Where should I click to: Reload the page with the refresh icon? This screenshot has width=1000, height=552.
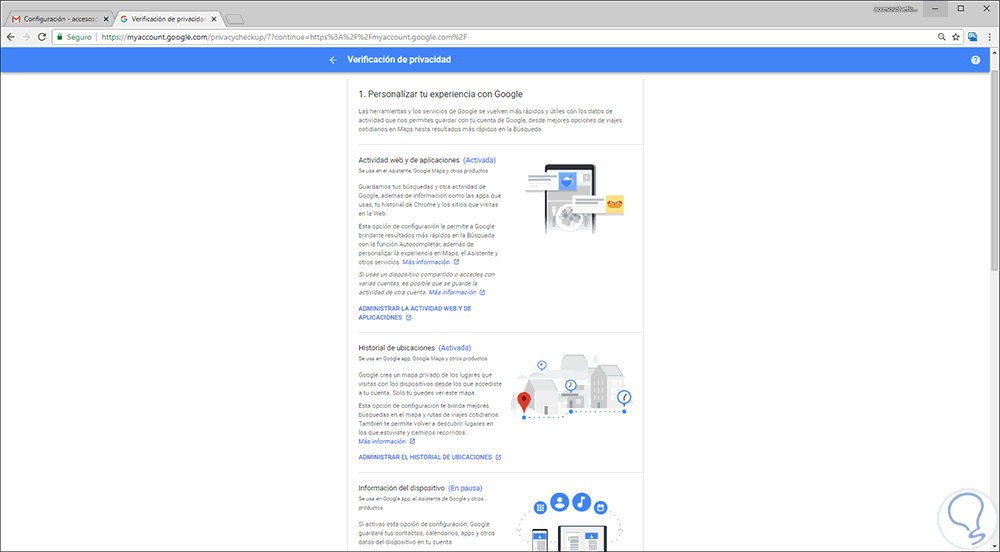point(42,37)
